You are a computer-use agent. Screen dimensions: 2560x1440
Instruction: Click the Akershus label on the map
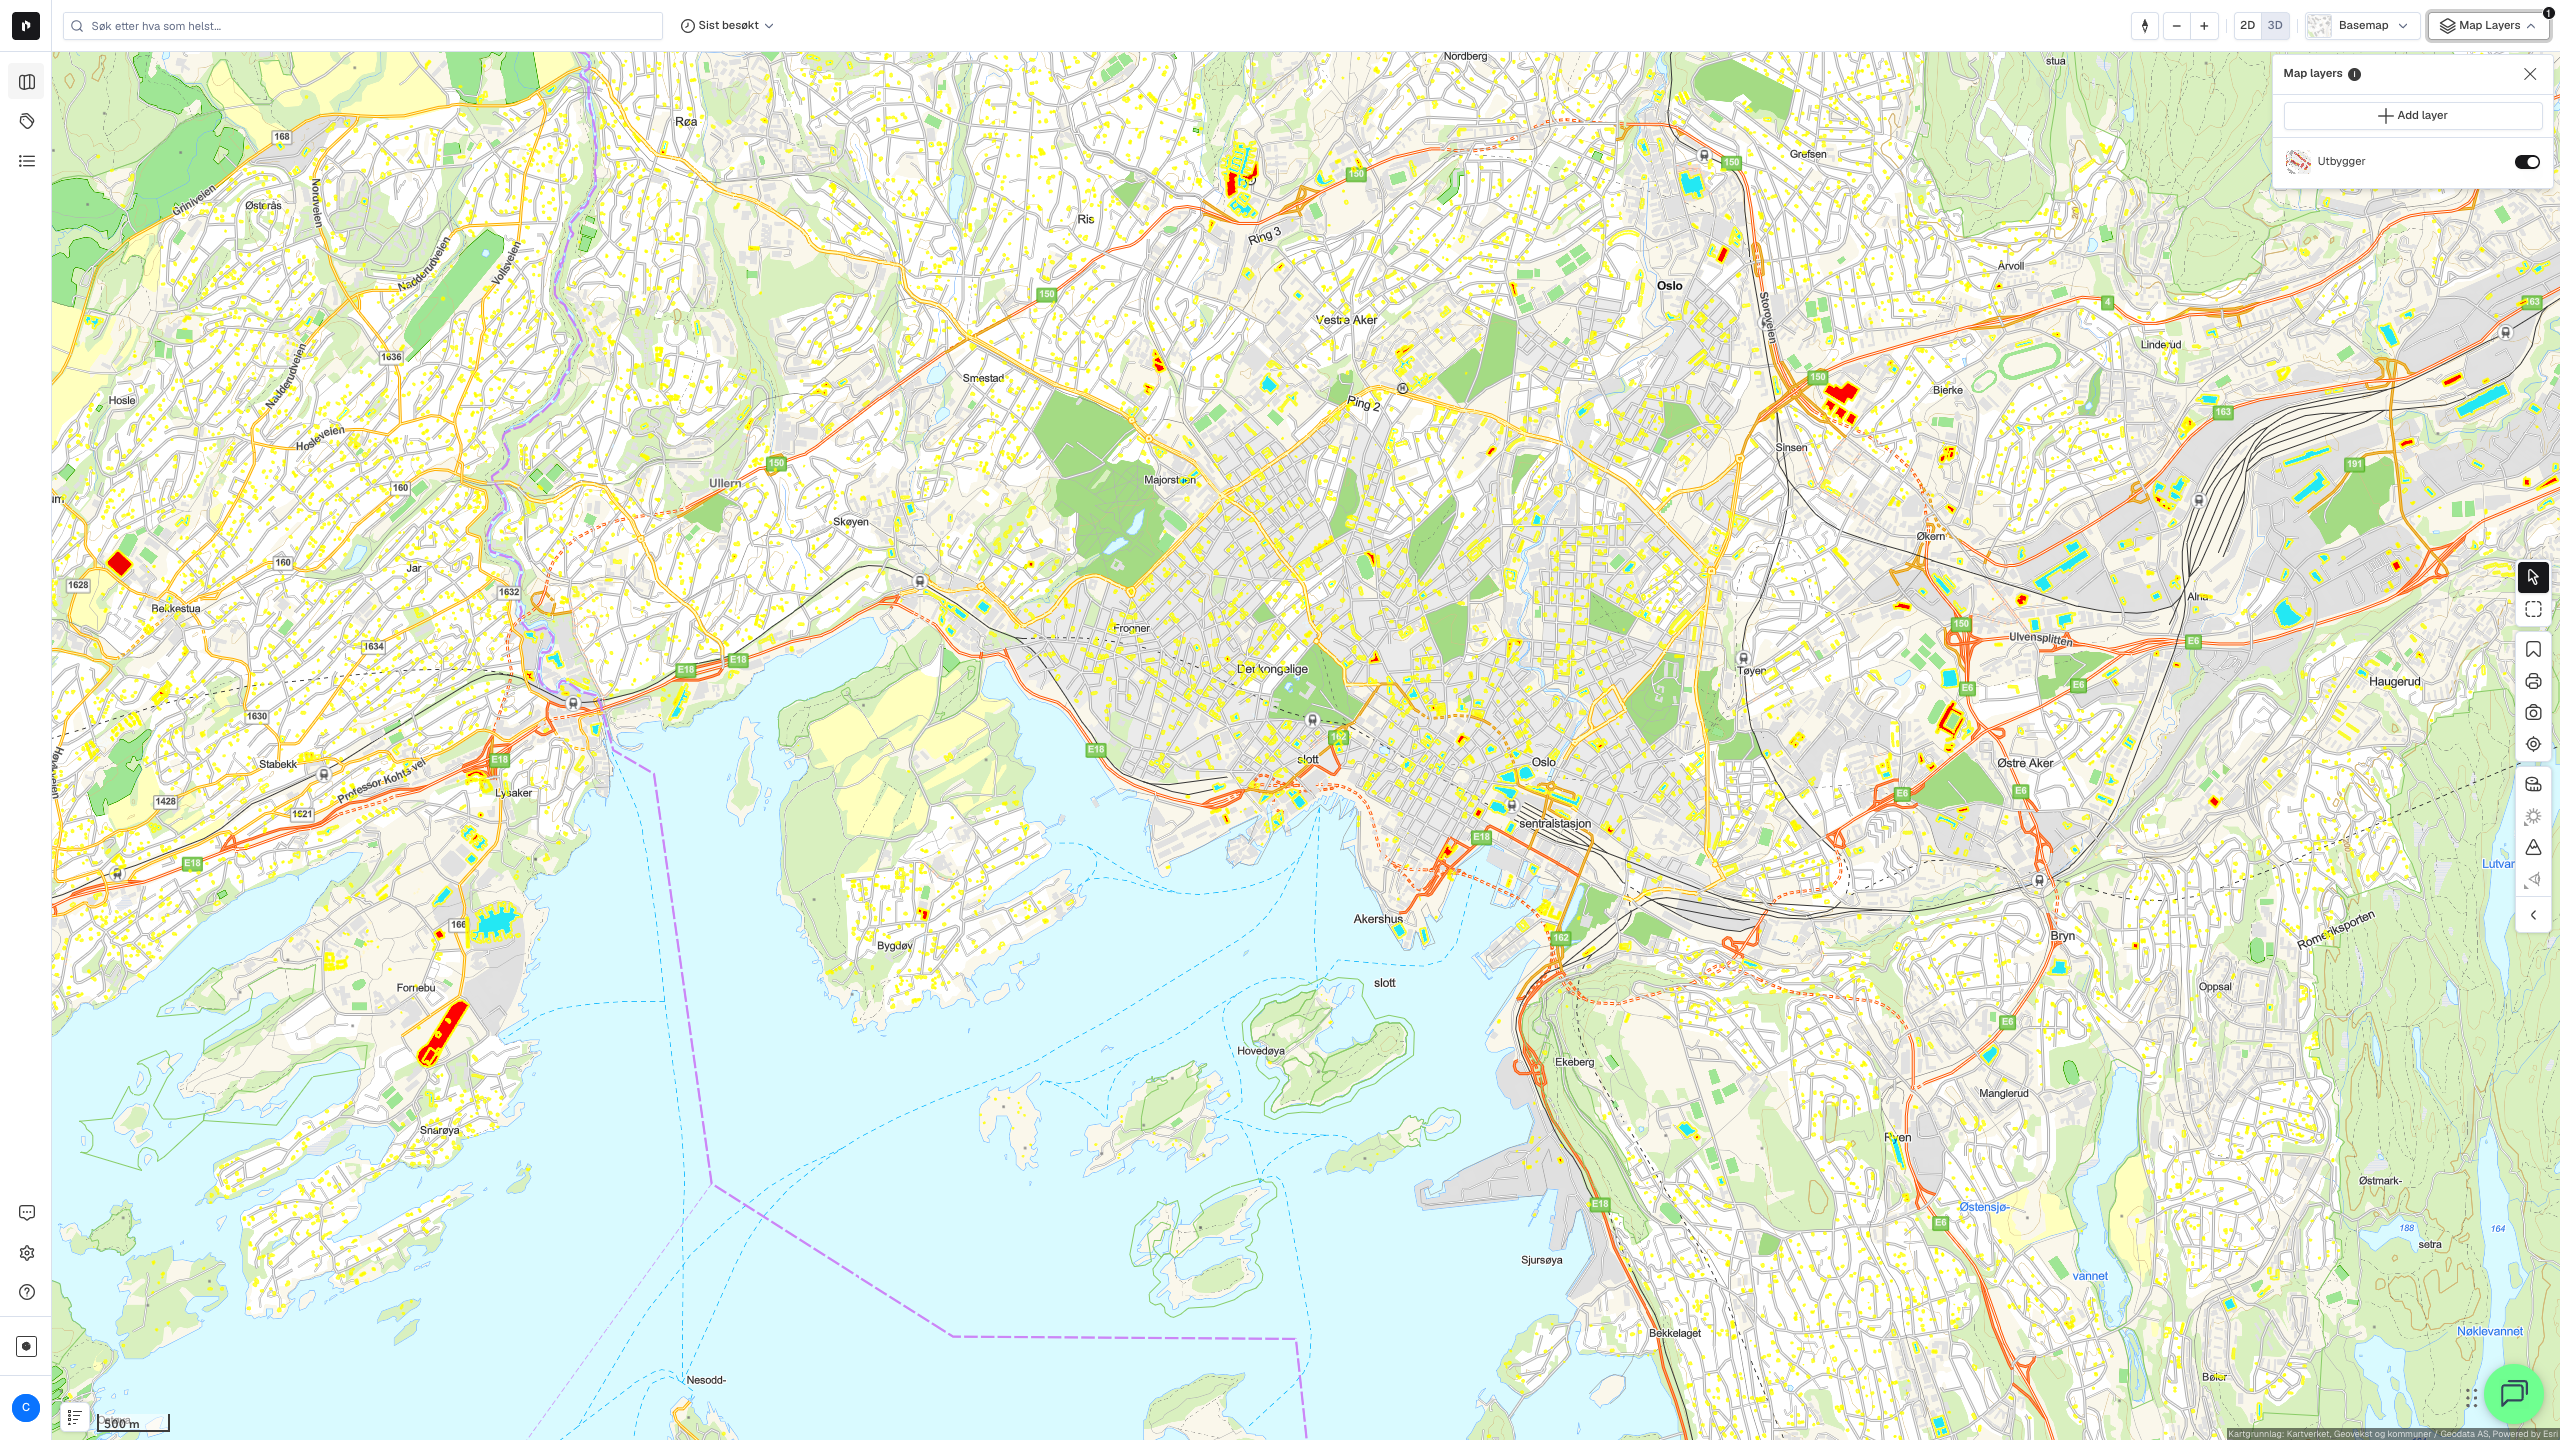coord(1378,919)
